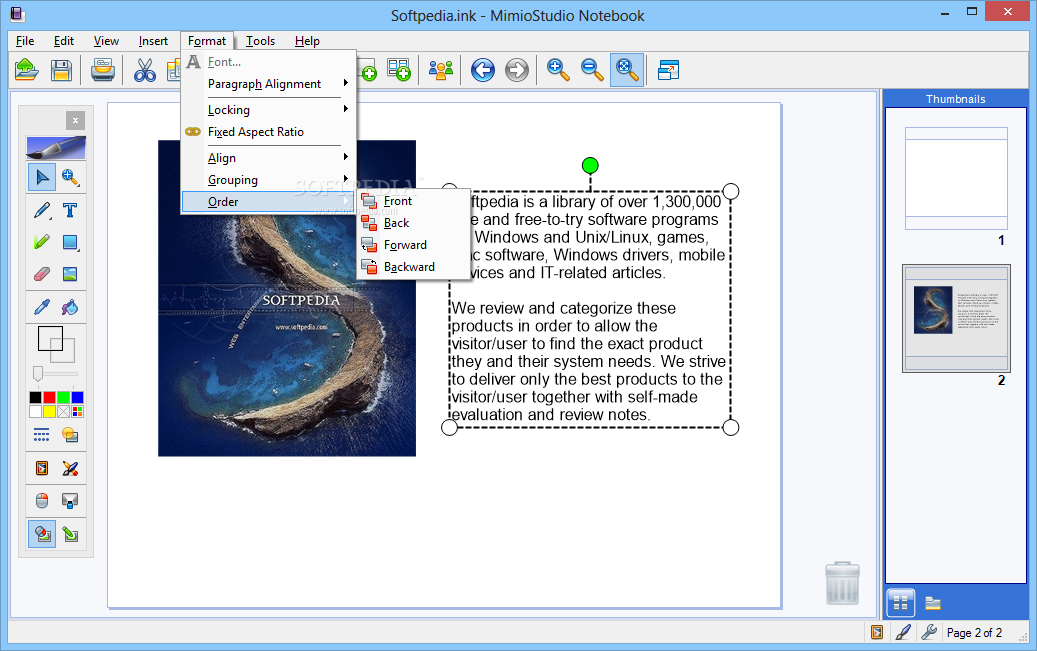
Task: Click the full screen view toolbar icon
Action: 669,69
